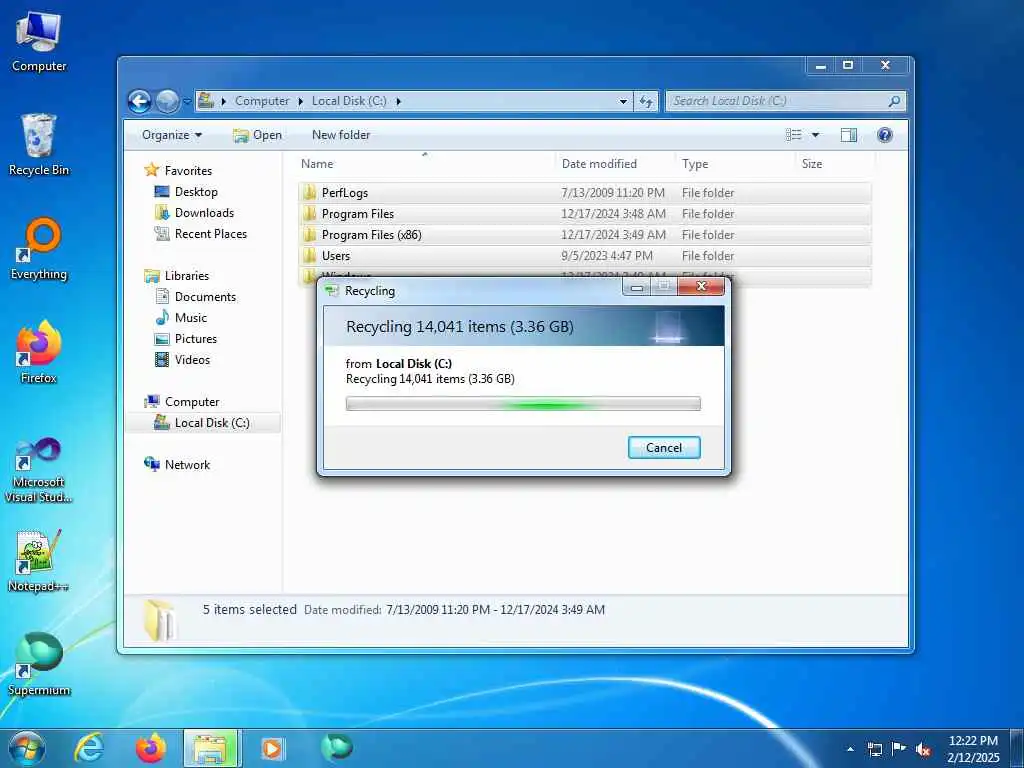The width and height of the screenshot is (1024, 768).
Task: Open the Recycle Bin desktop icon
Action: pyautogui.click(x=39, y=144)
